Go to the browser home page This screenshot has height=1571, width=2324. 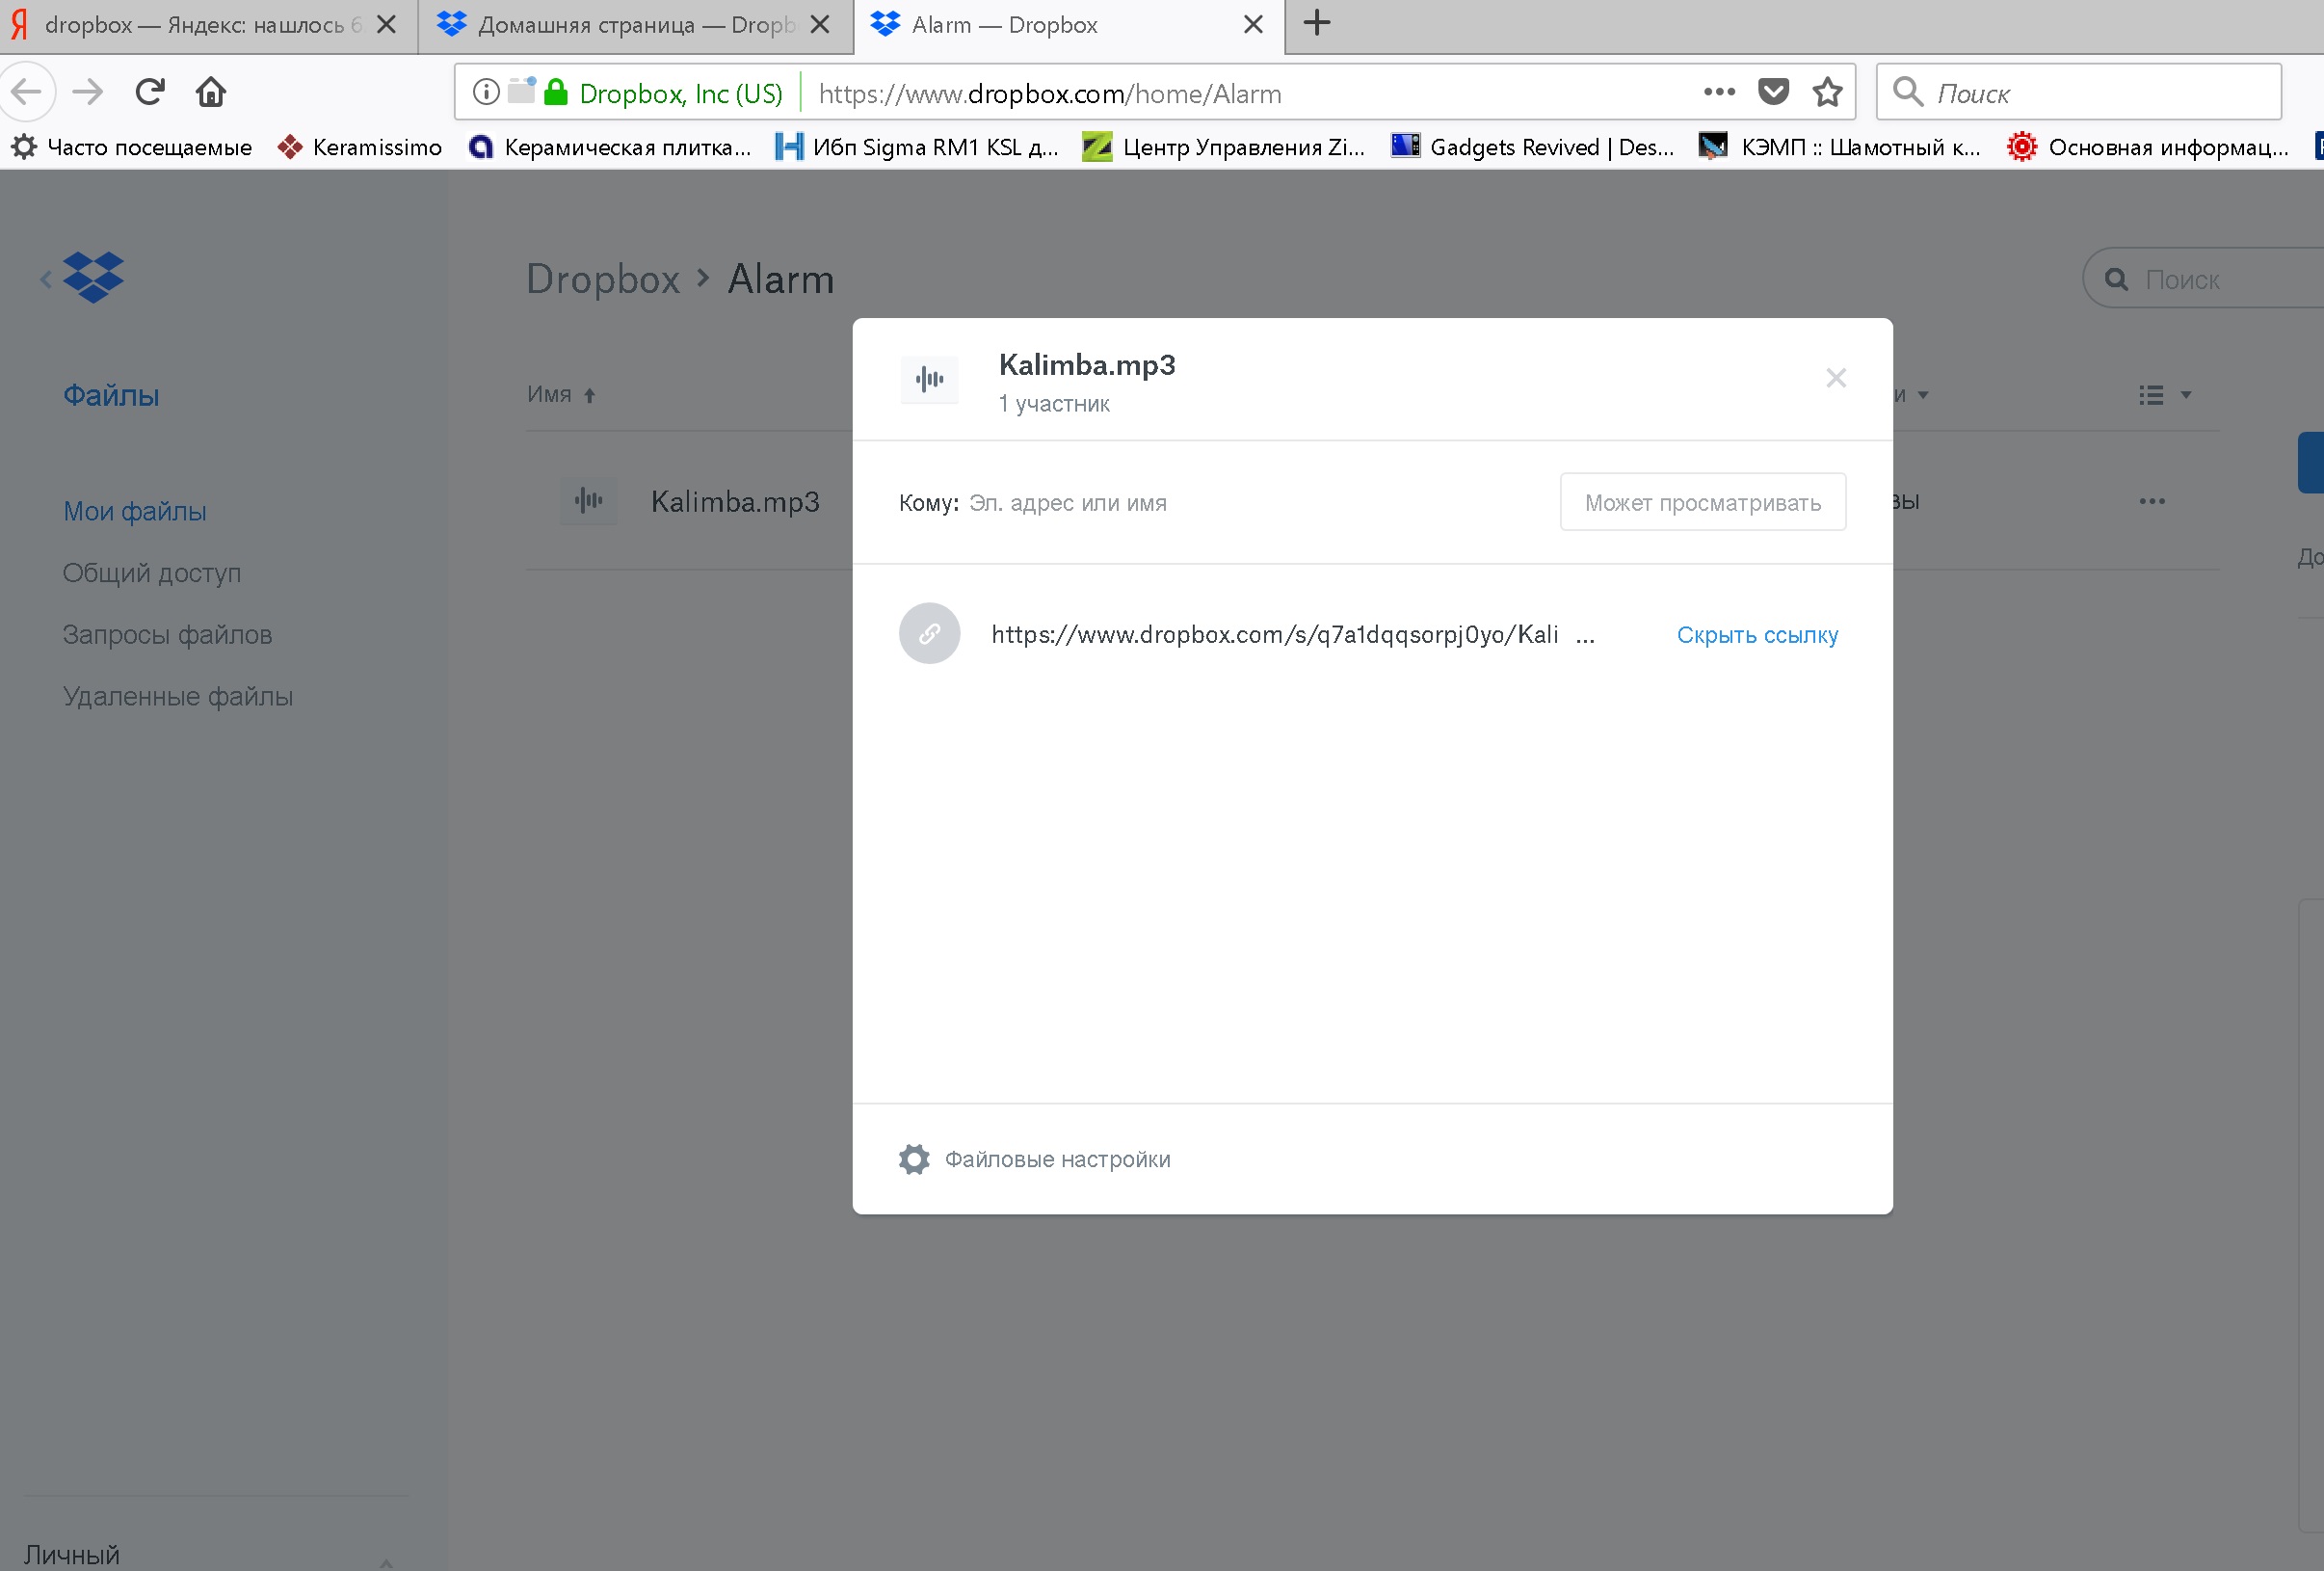pyautogui.click(x=211, y=92)
